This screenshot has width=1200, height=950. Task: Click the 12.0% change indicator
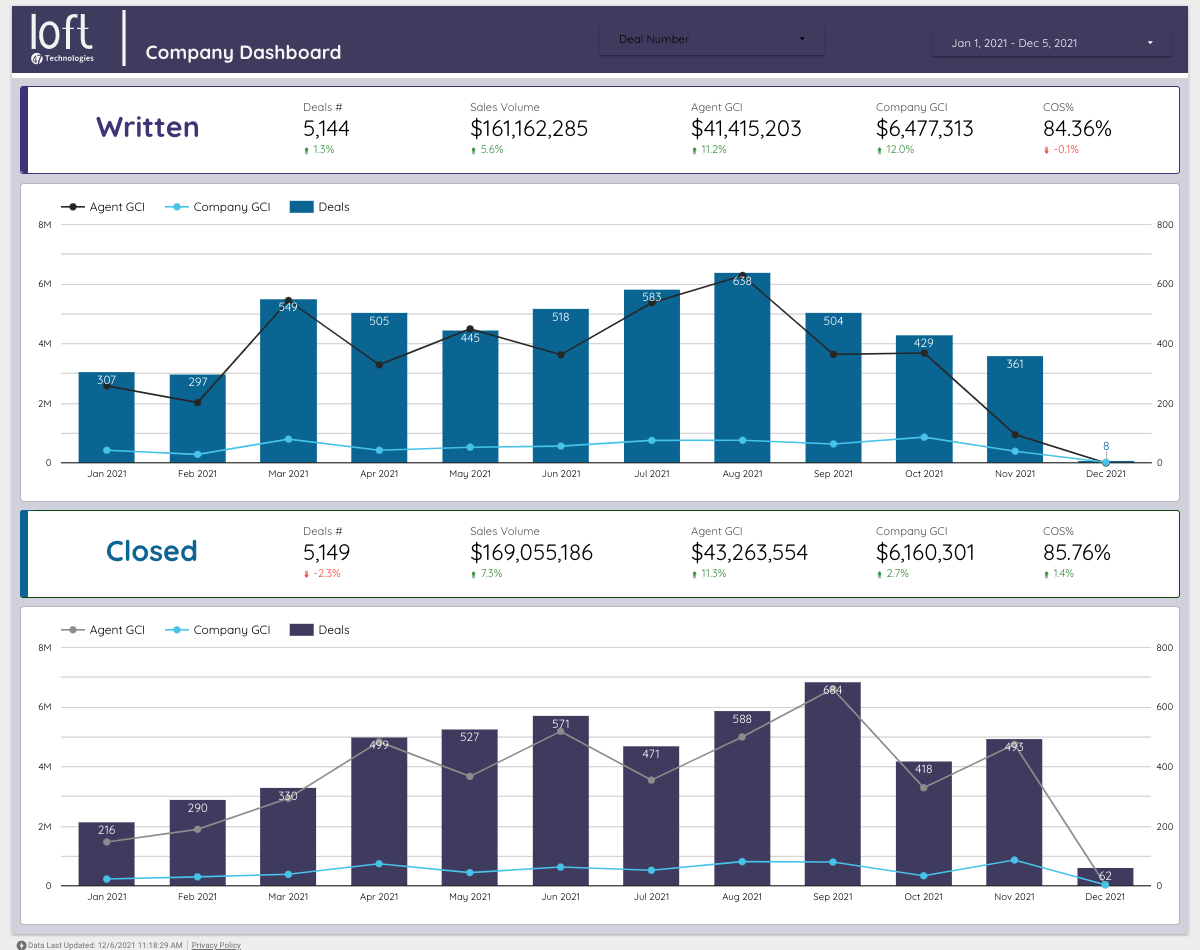pos(895,150)
